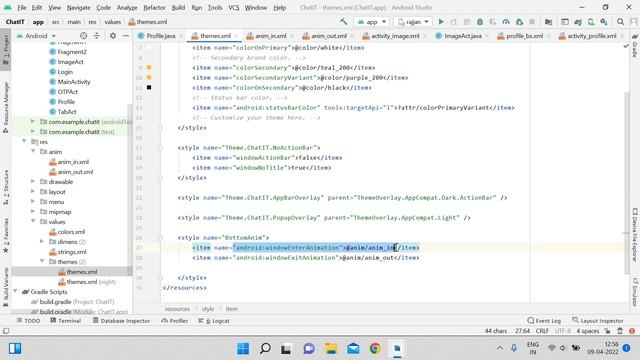Open the Refactor menu
The width and height of the screenshot is (640, 360).
click(x=154, y=7)
